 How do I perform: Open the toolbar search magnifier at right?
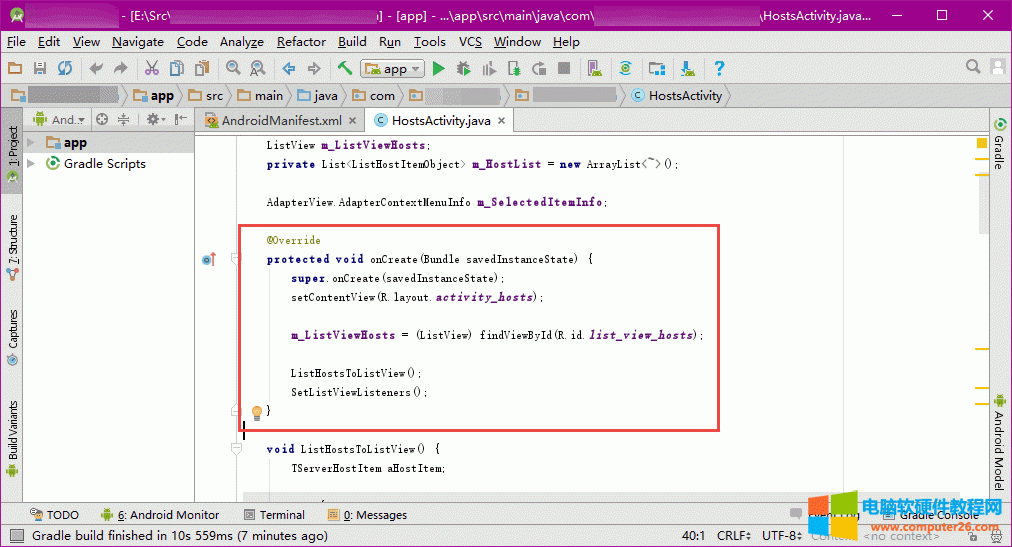pos(974,68)
